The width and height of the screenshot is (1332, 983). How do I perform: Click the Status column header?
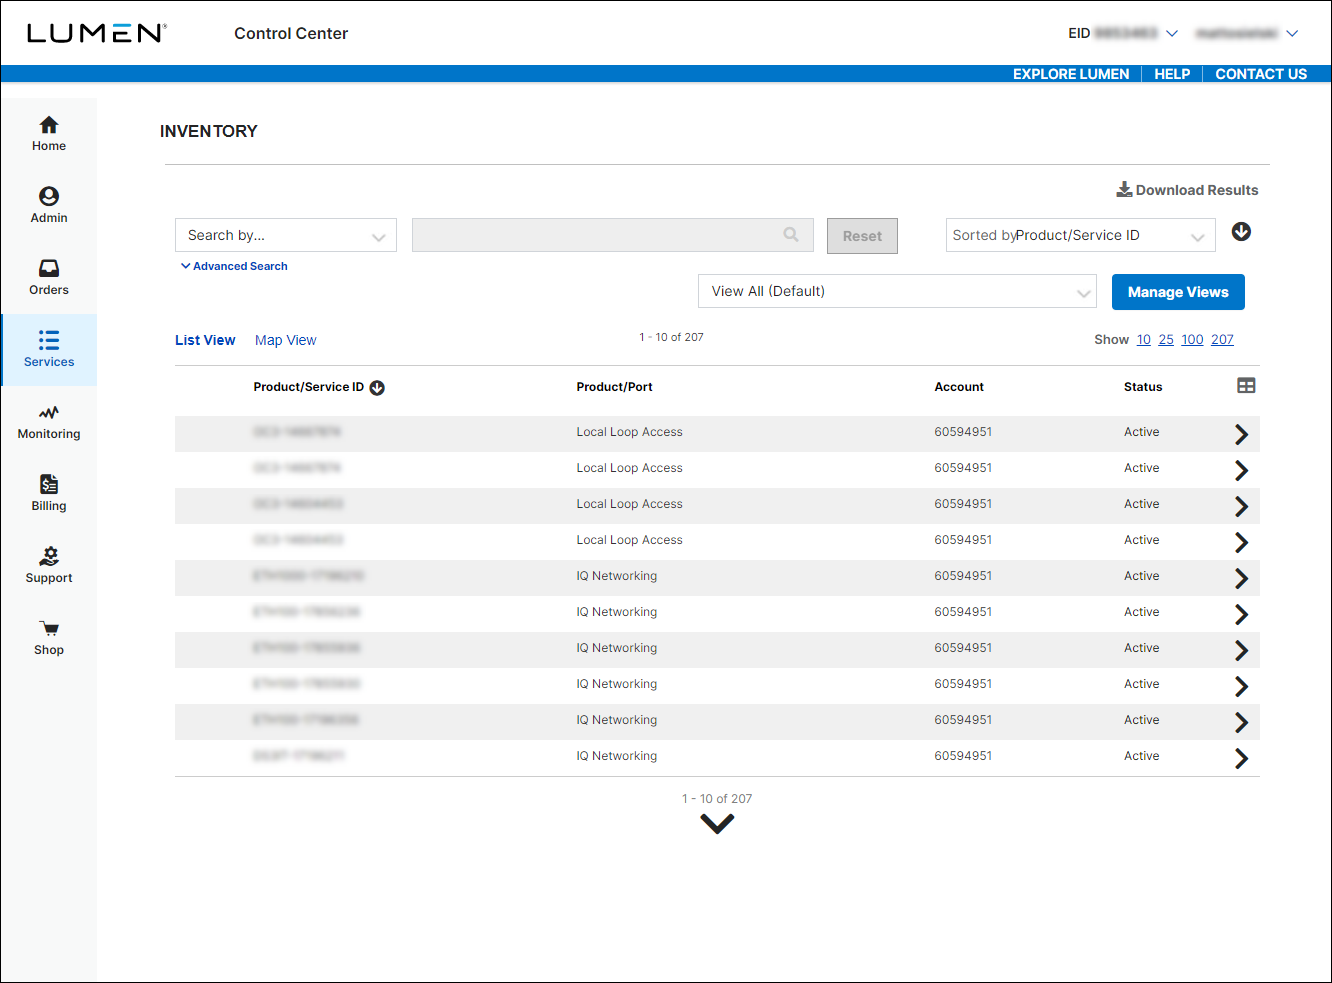coord(1143,387)
